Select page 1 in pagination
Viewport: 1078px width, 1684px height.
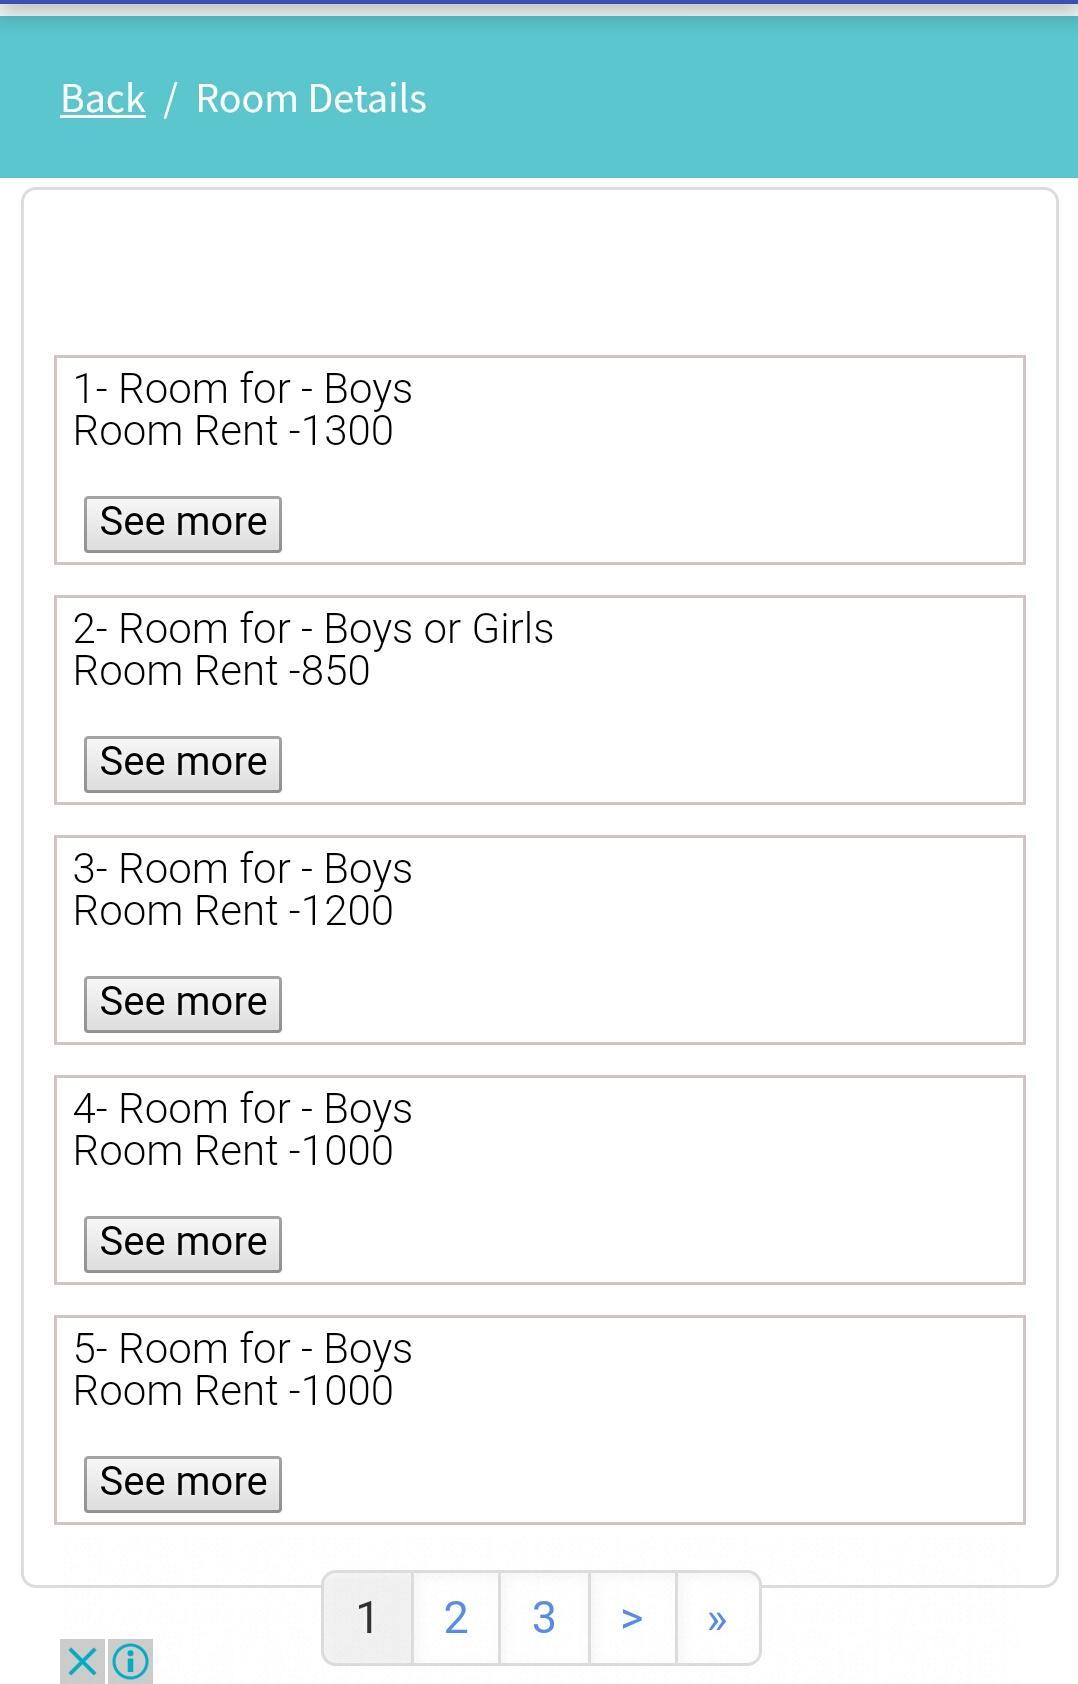[367, 1618]
